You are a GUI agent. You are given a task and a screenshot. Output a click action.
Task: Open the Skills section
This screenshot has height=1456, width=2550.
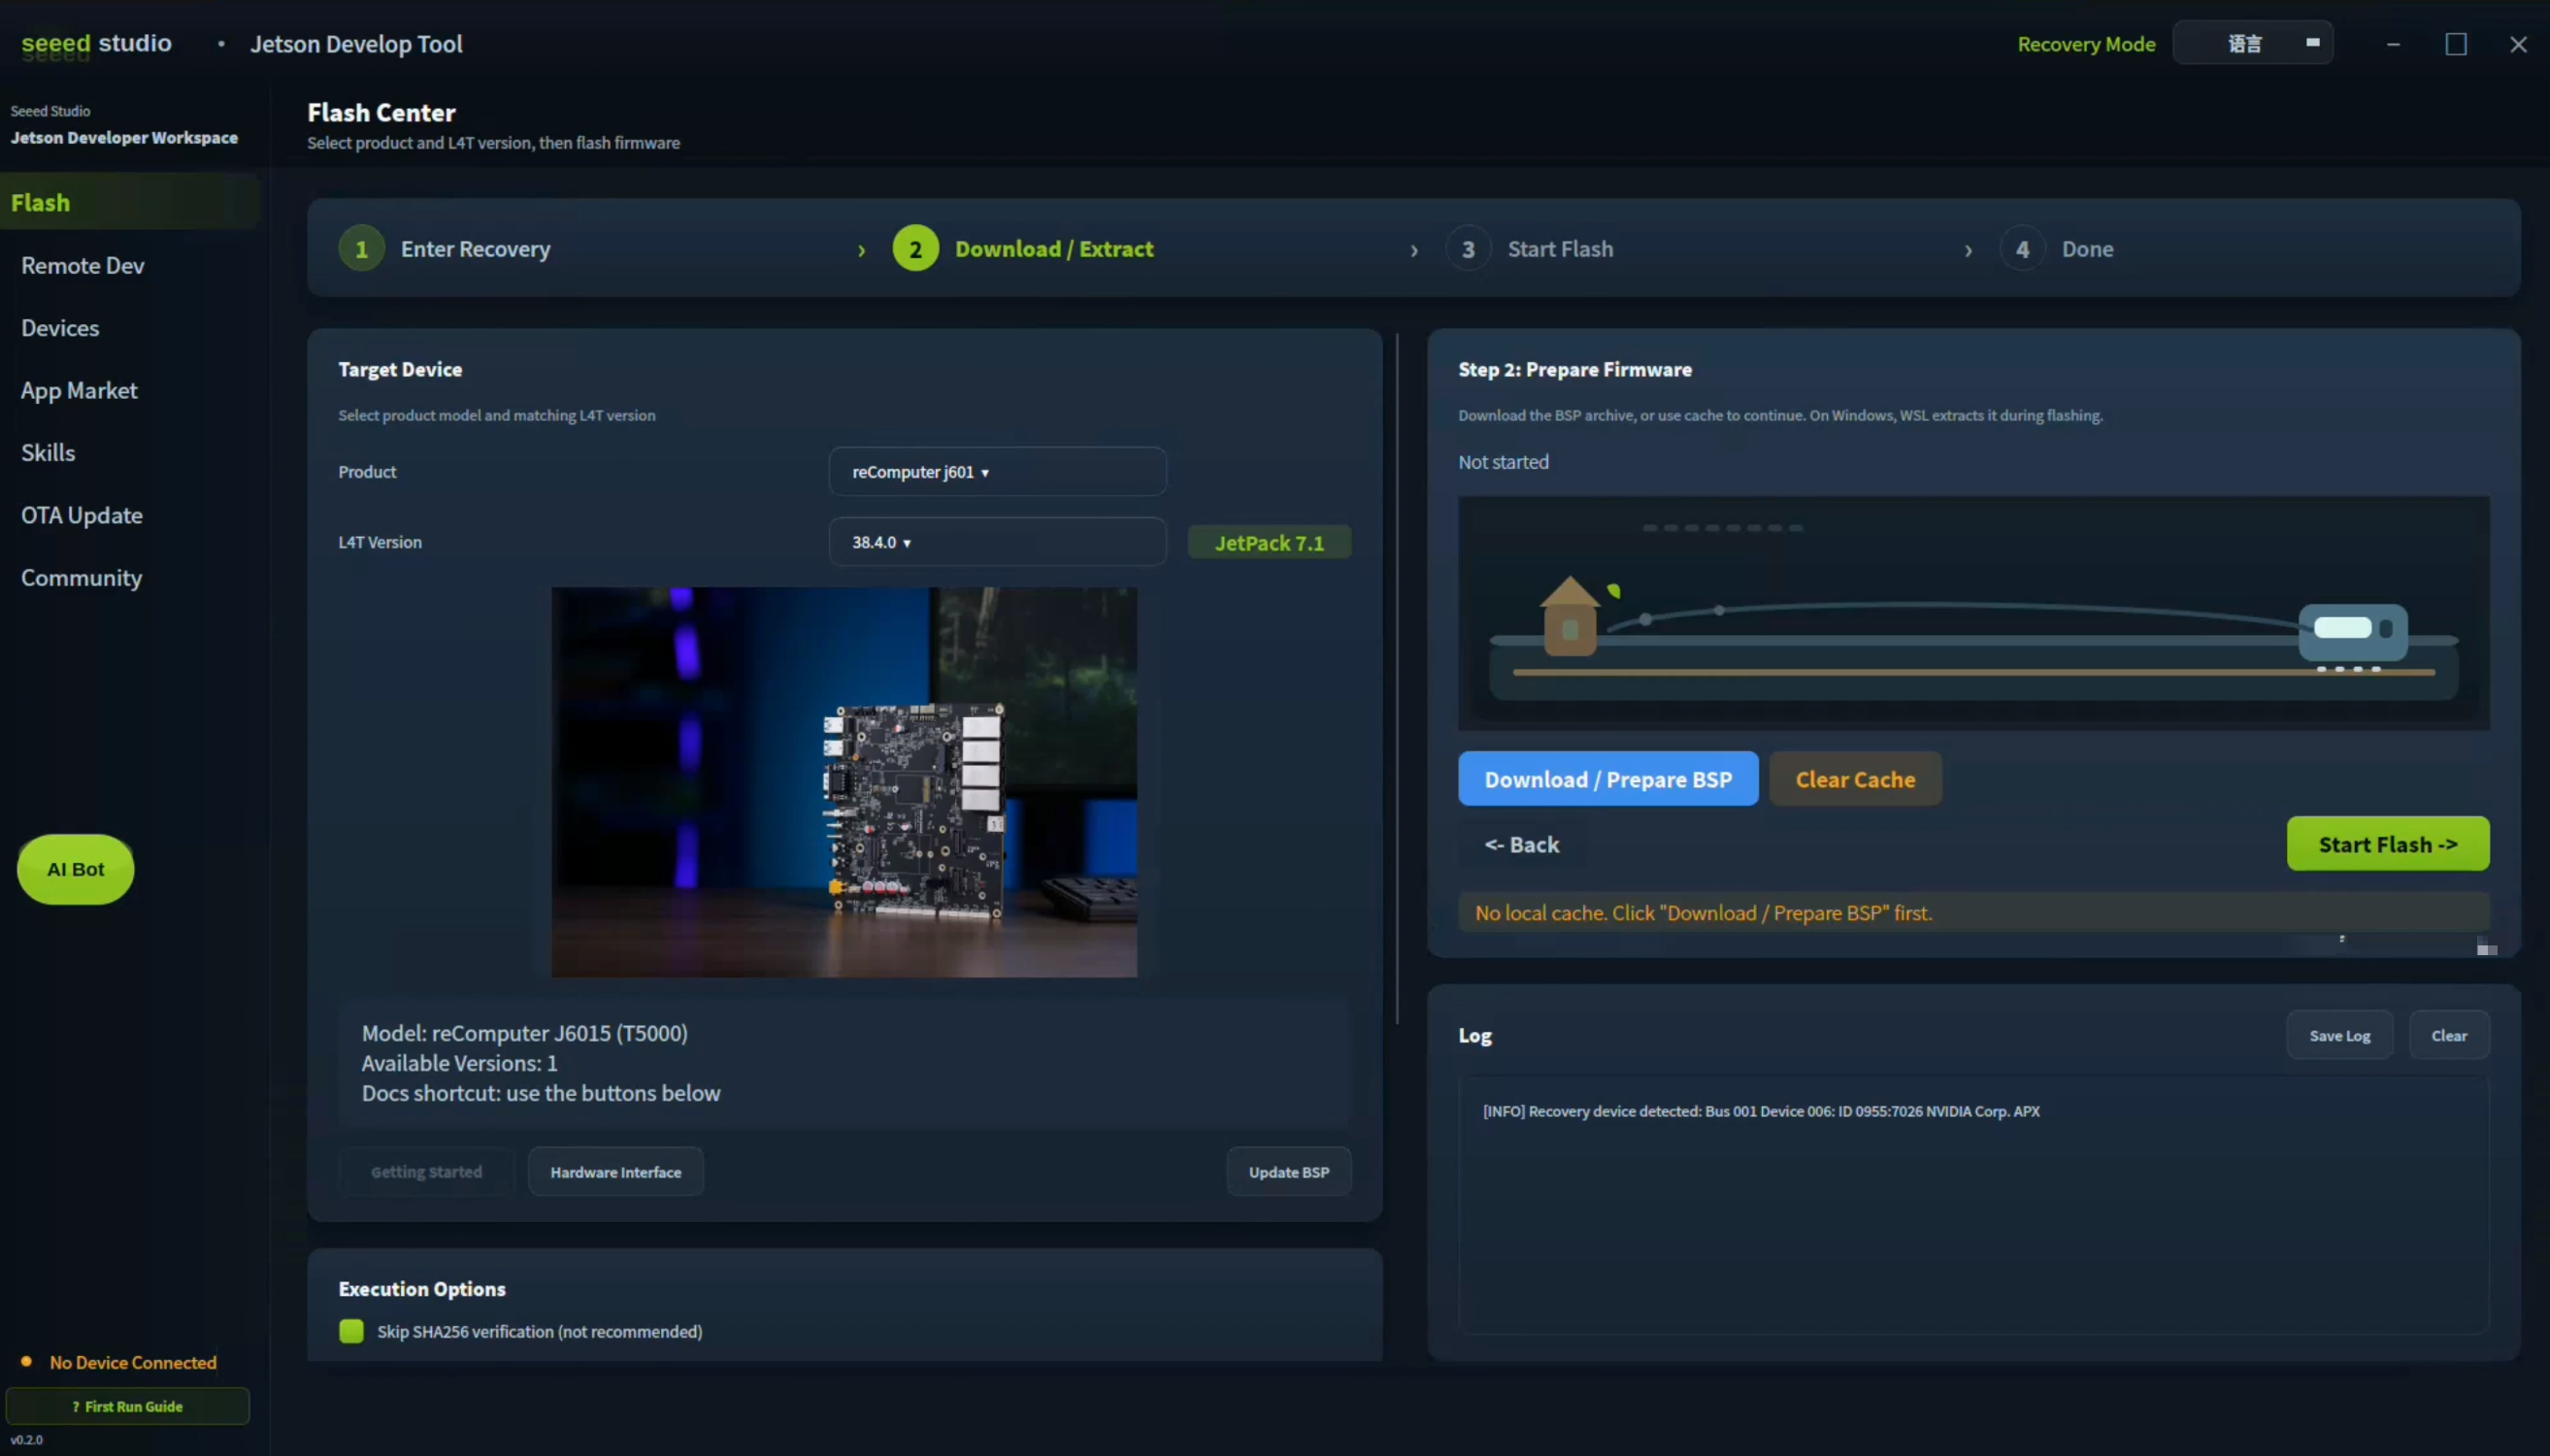pyautogui.click(x=48, y=452)
